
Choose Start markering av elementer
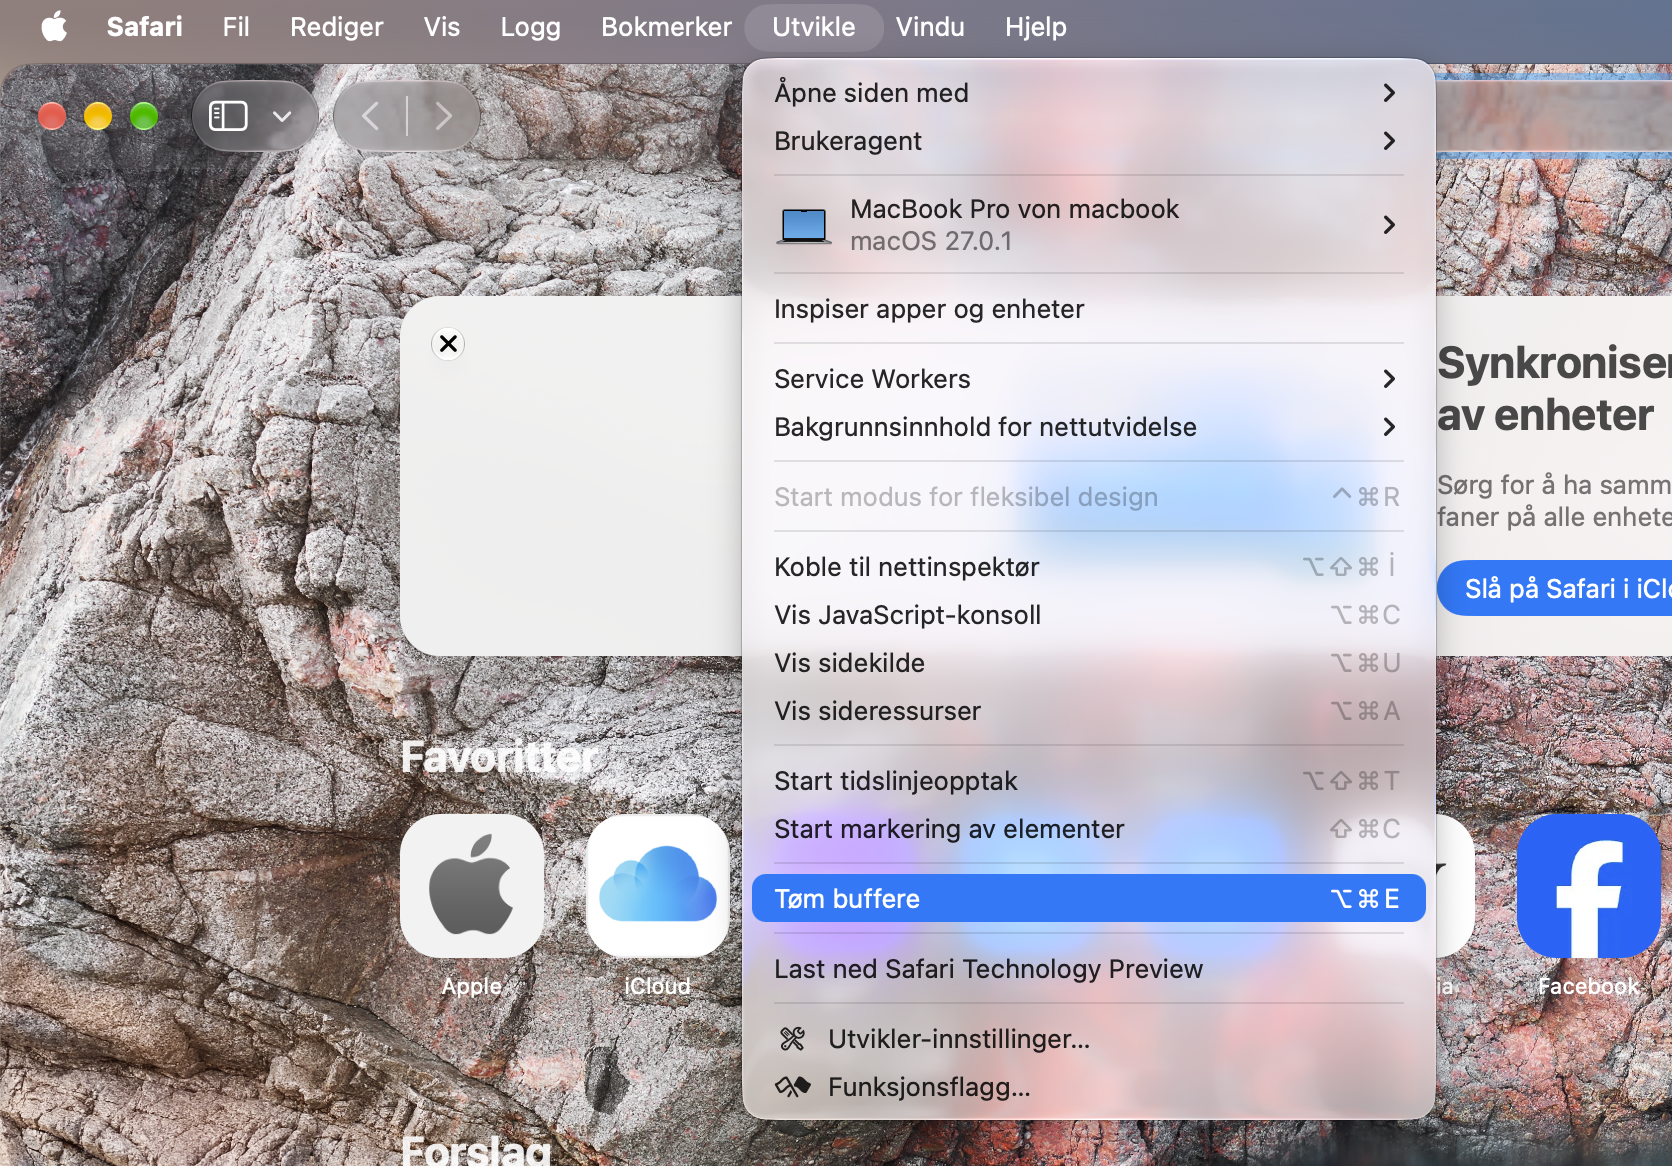tap(1089, 829)
